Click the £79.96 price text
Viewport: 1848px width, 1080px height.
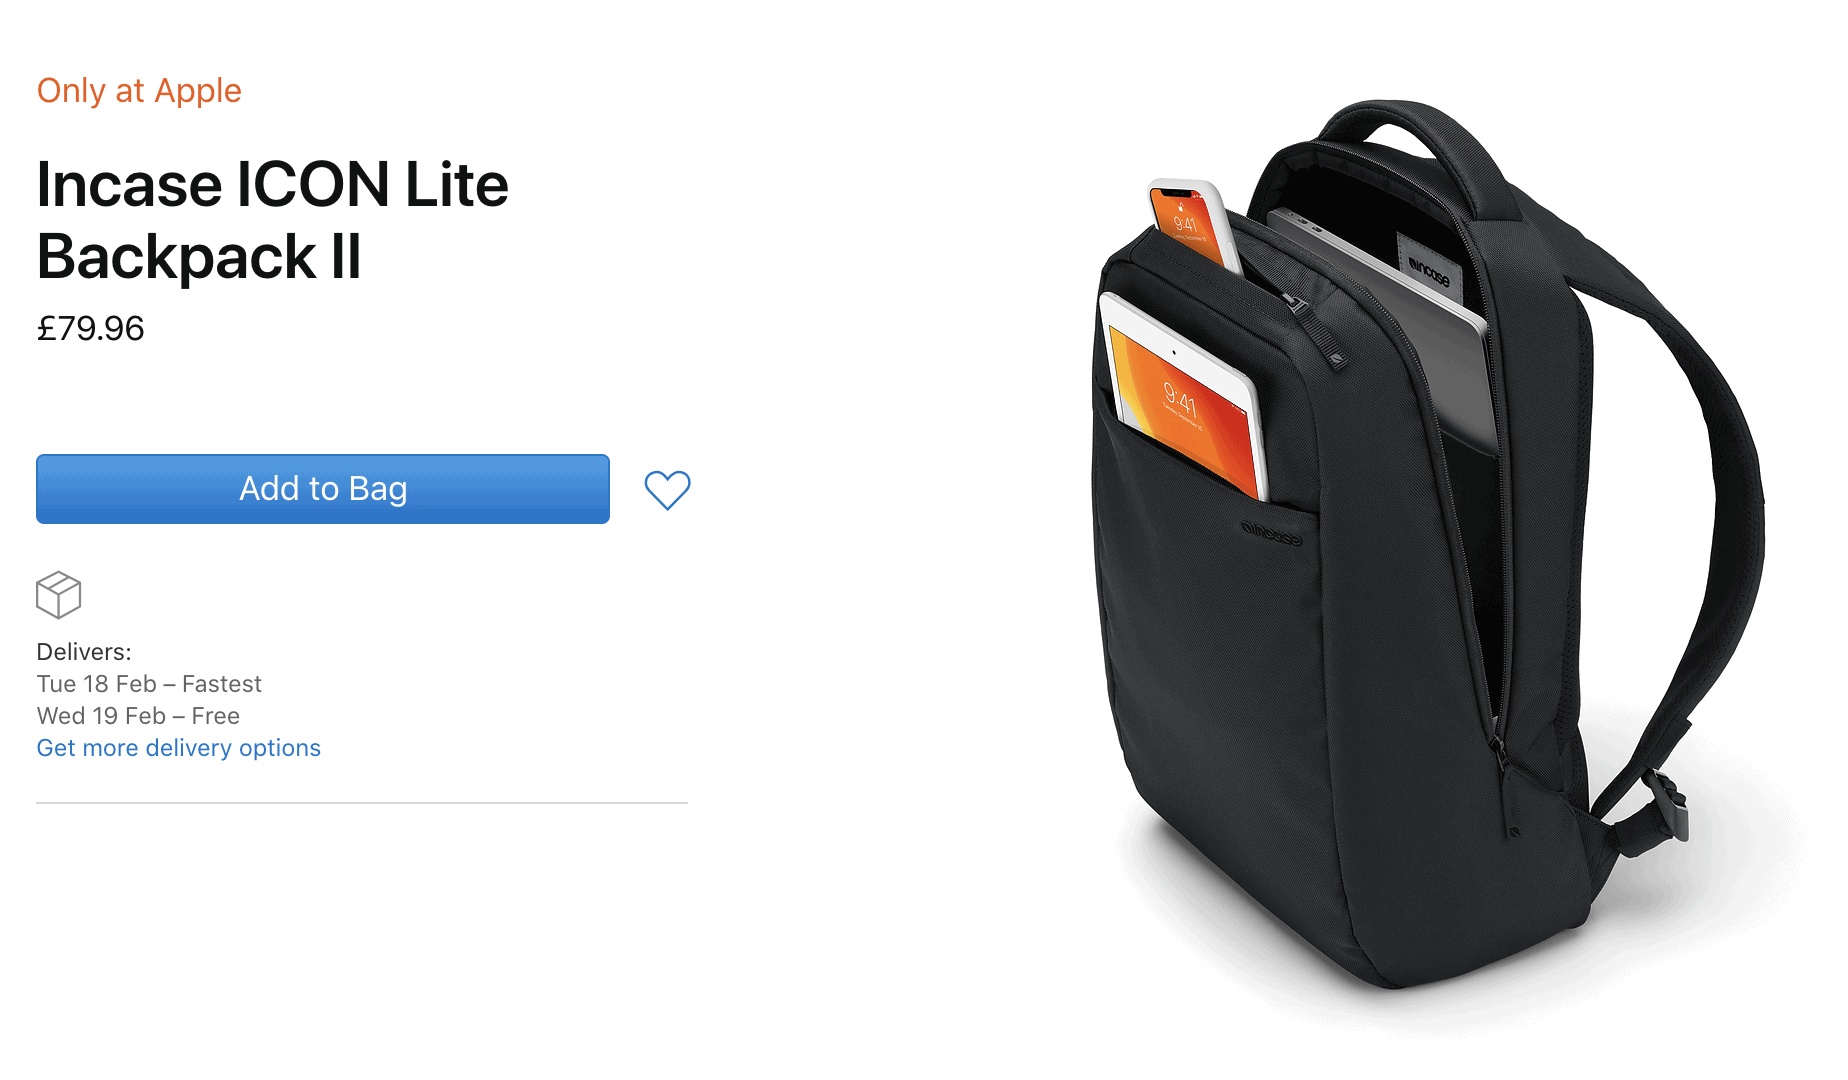pos(90,328)
